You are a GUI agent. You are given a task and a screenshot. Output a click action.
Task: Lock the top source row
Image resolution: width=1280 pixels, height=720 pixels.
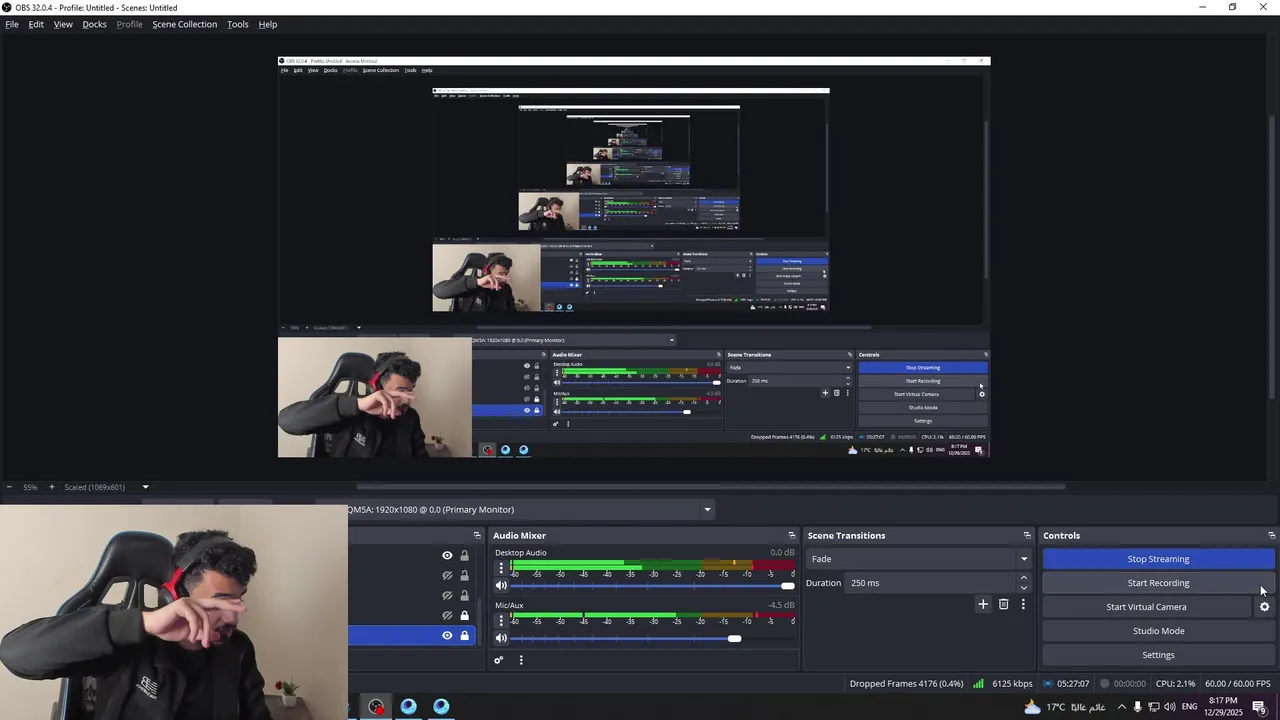(464, 556)
